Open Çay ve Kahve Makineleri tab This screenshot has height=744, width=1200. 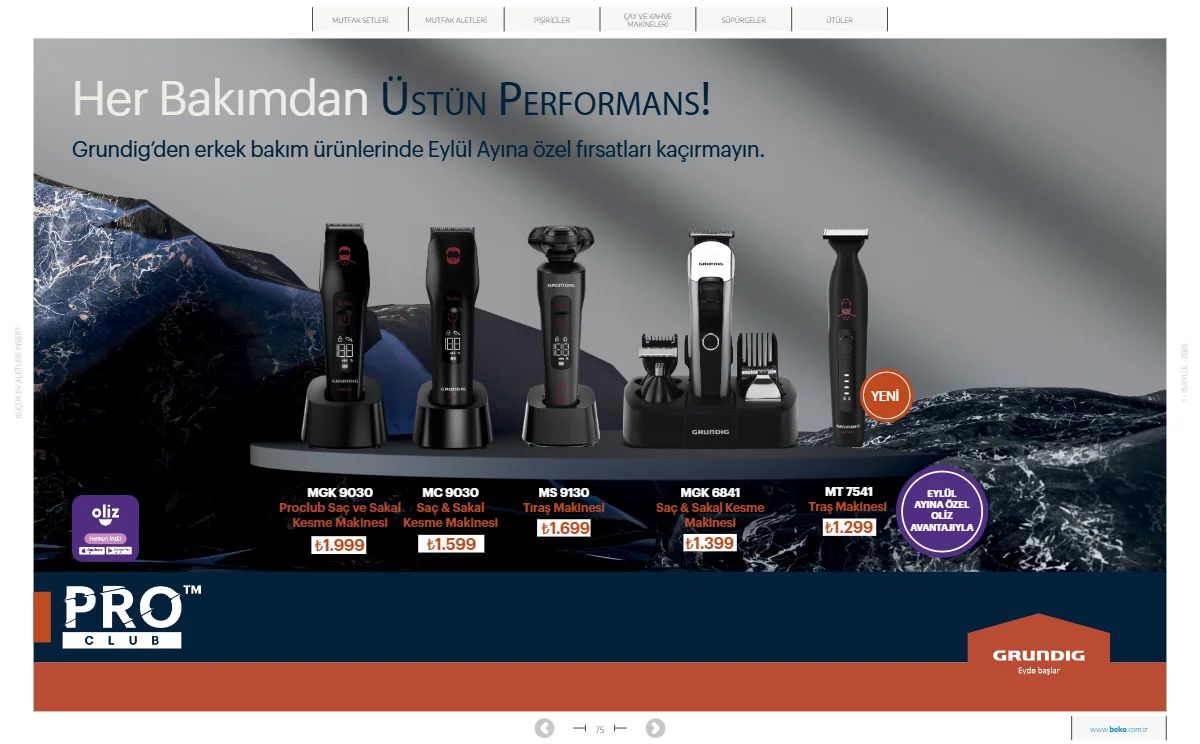648,19
